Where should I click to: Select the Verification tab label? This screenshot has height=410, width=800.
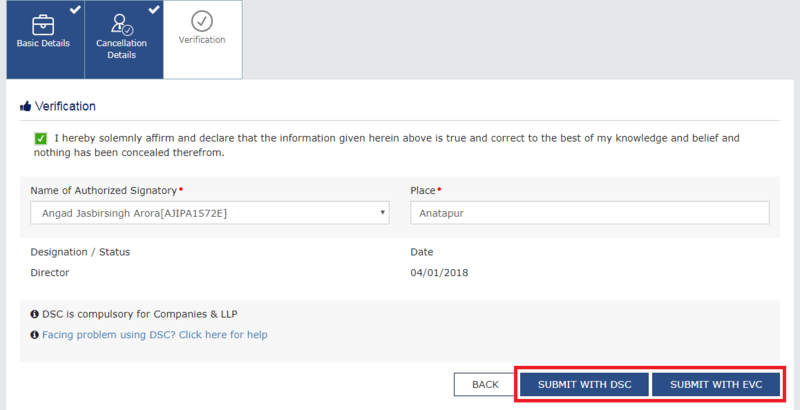click(202, 40)
